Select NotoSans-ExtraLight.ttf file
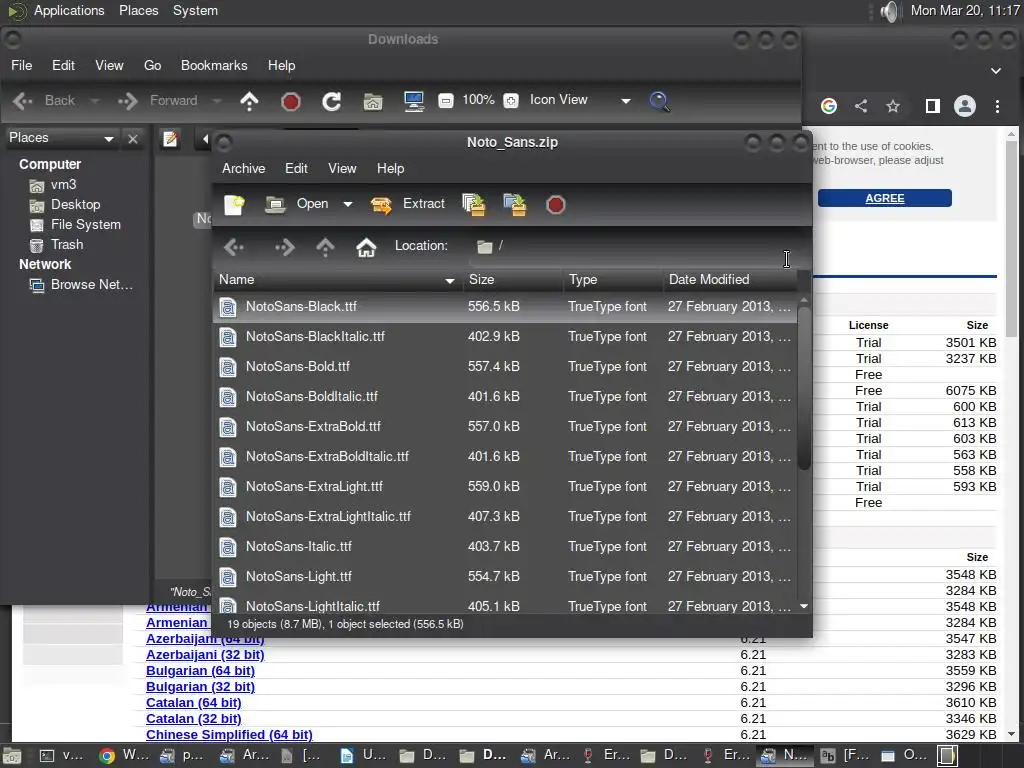Image resolution: width=1024 pixels, height=768 pixels. 505,487
